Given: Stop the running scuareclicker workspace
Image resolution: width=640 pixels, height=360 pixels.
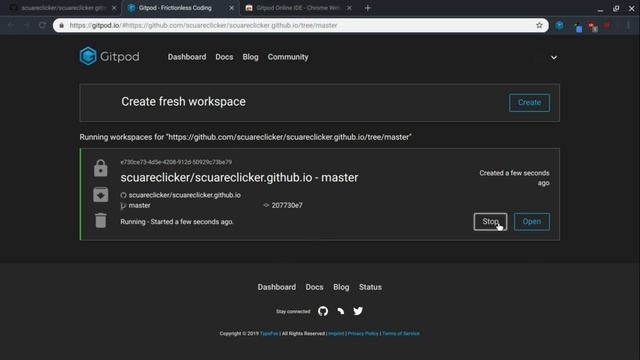Looking at the screenshot, I should pyautogui.click(x=490, y=222).
